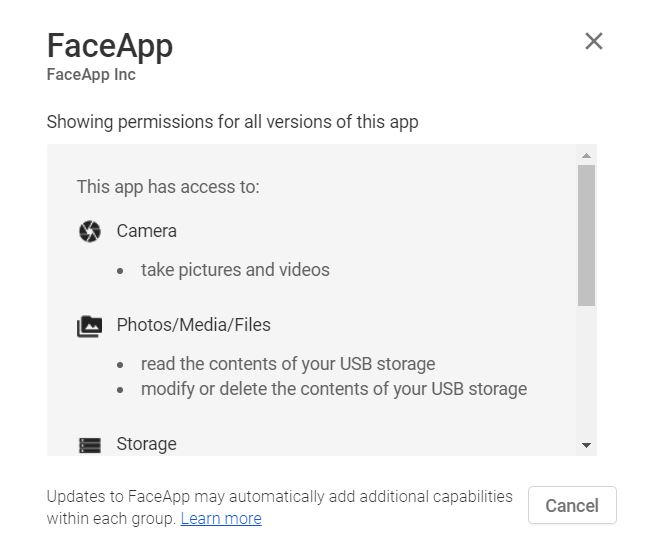The height and width of the screenshot is (538, 647).
Task: Click the Cancel button
Action: 572,505
